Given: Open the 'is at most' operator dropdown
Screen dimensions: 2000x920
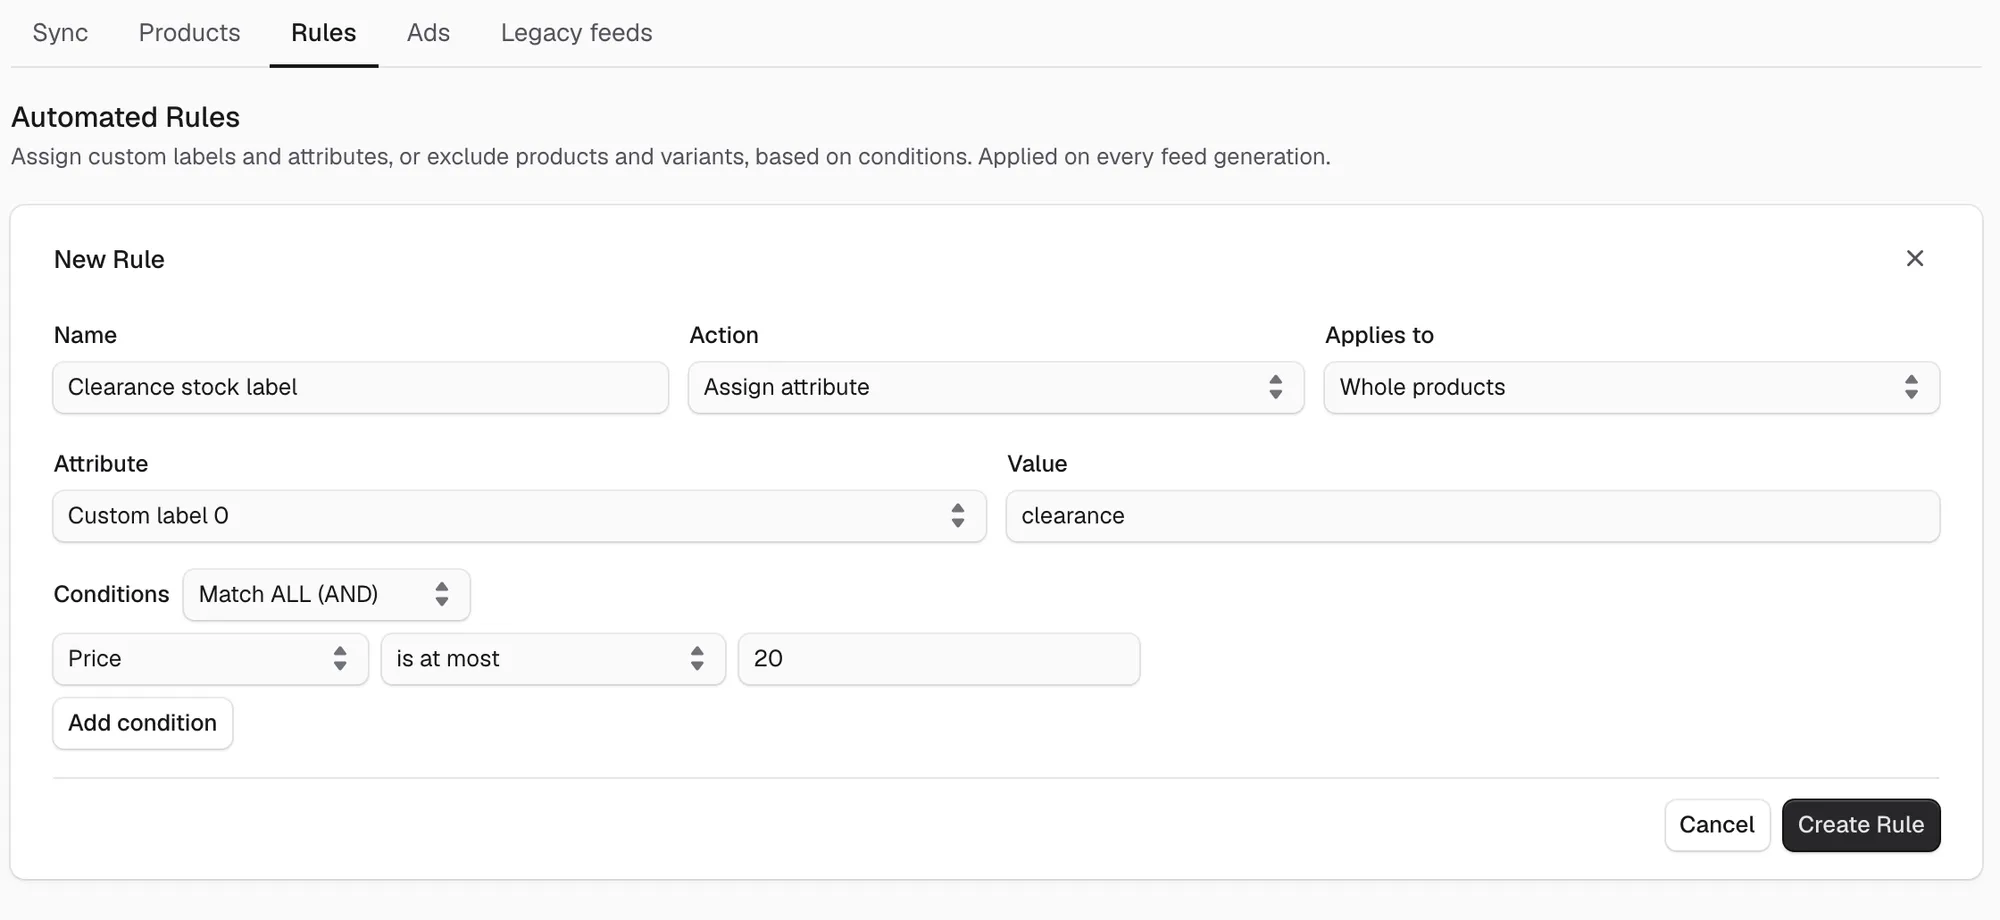Looking at the screenshot, I should pos(553,659).
